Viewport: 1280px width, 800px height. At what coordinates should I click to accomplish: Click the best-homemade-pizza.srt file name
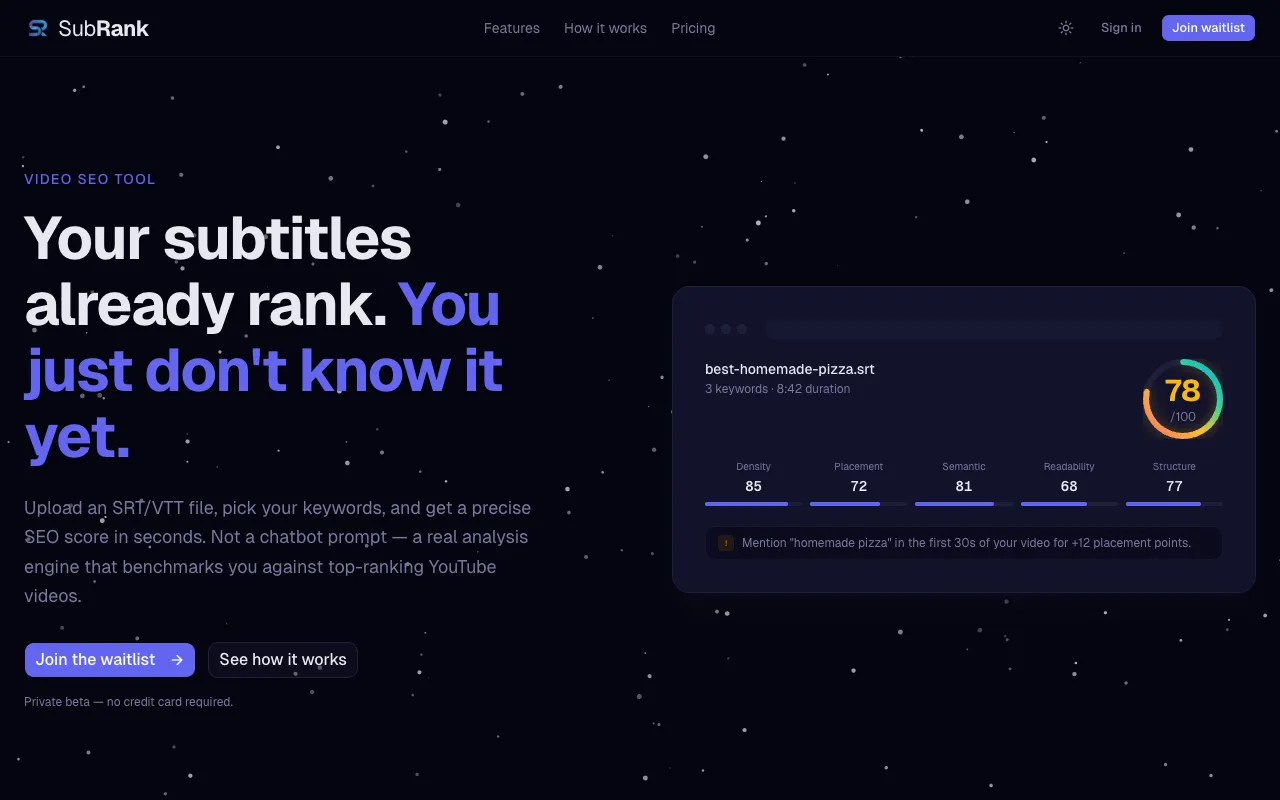click(790, 369)
